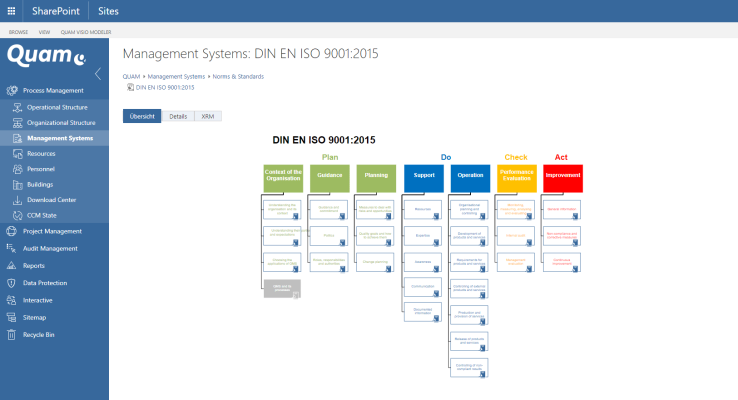Select Operational Structure in the tree
The width and height of the screenshot is (738, 400).
click(x=56, y=107)
